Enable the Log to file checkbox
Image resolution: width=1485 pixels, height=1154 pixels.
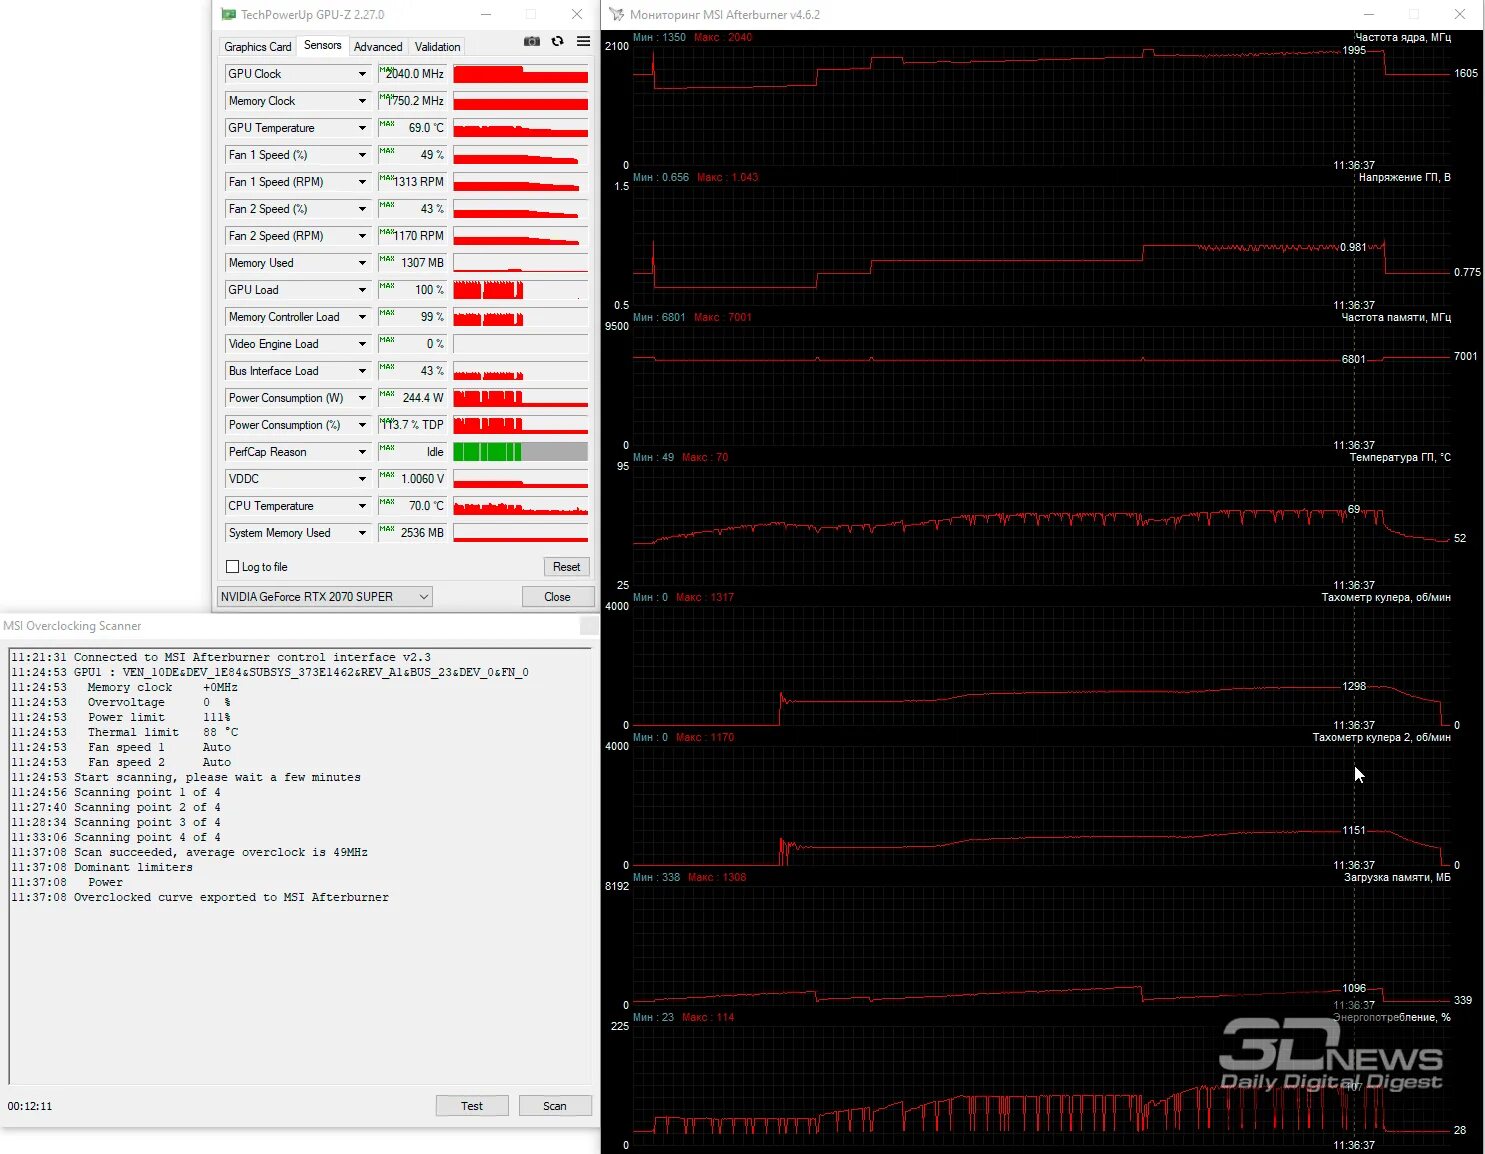tap(233, 567)
